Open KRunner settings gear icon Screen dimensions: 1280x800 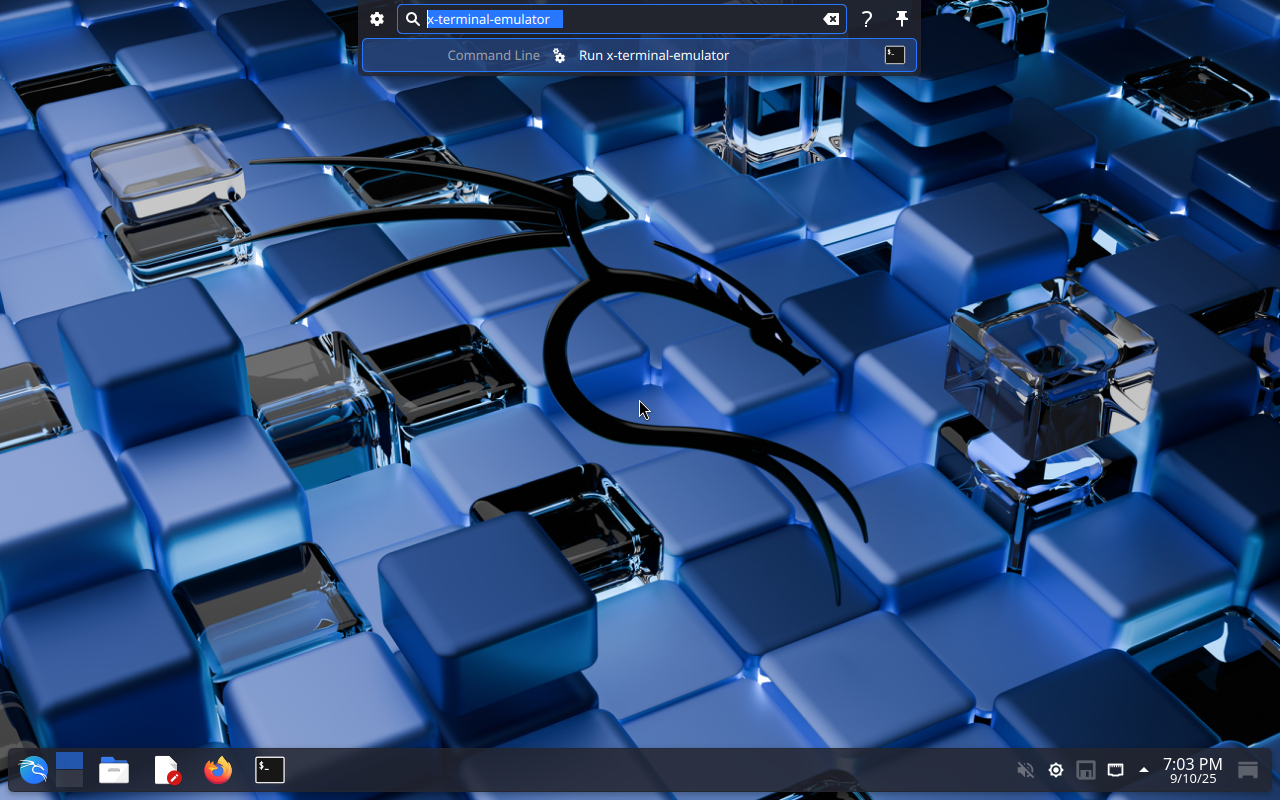tap(377, 19)
